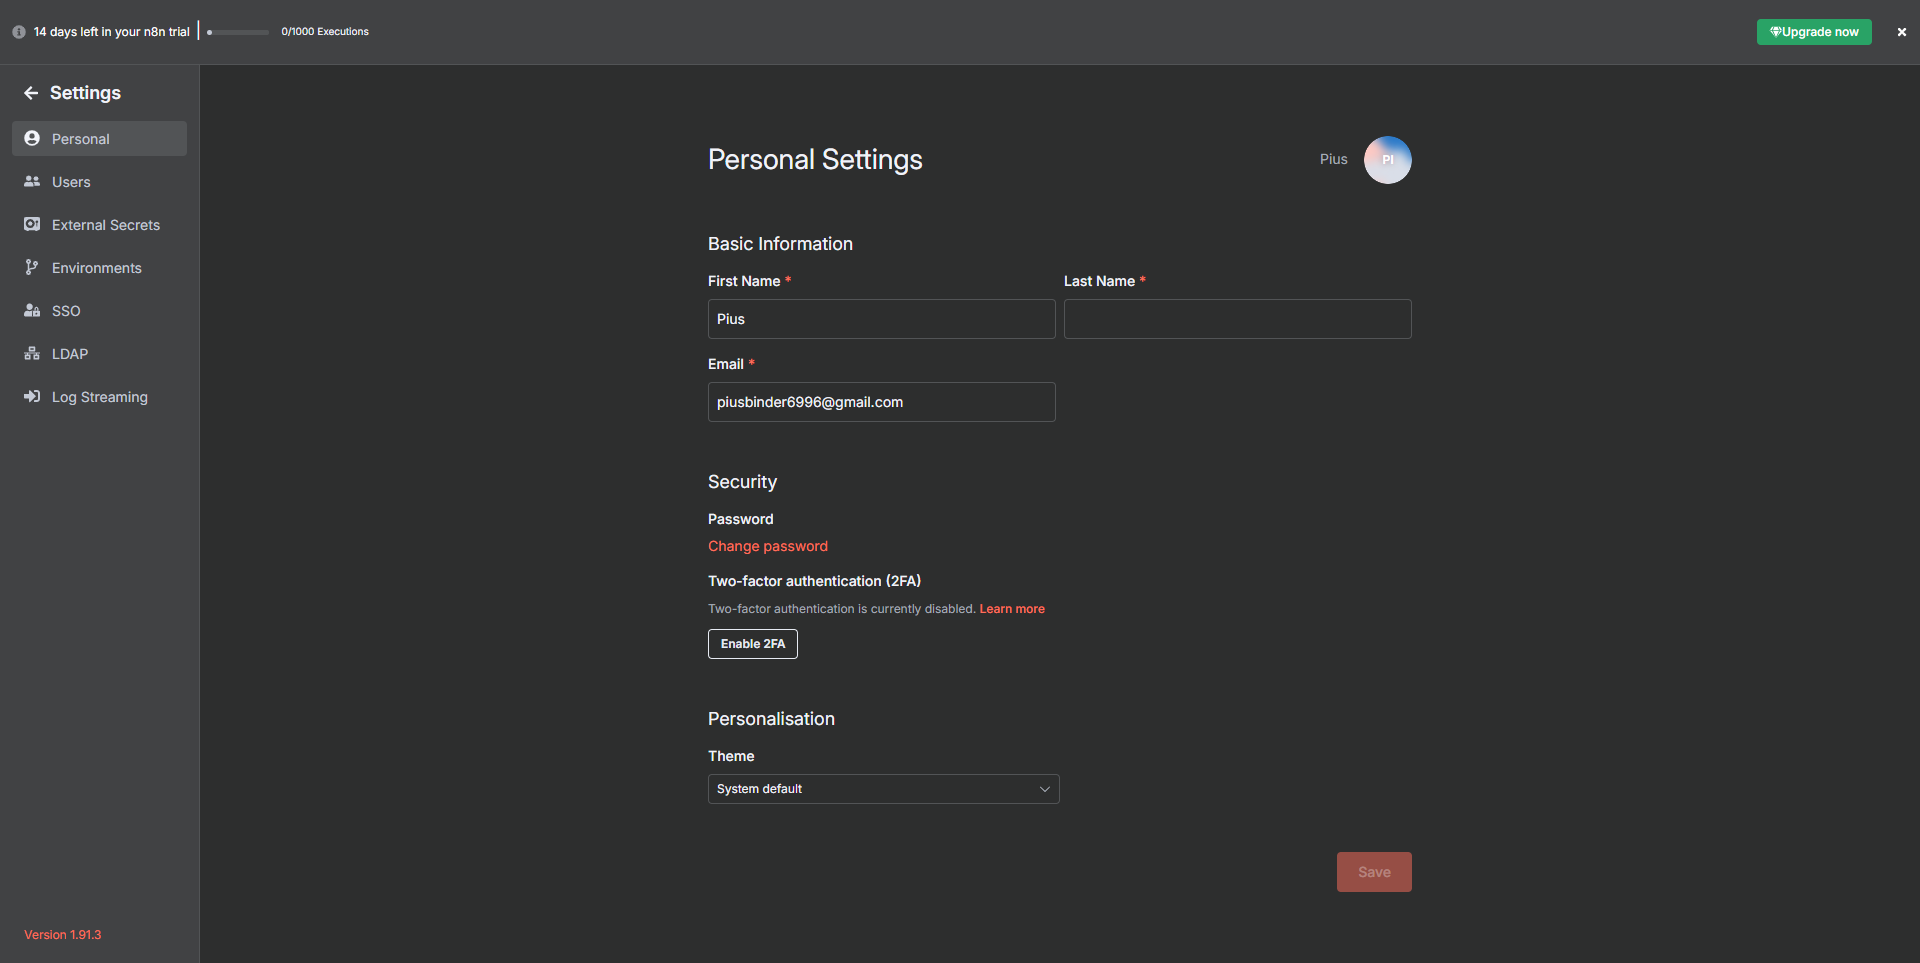Click Upgrade now button

1813,32
